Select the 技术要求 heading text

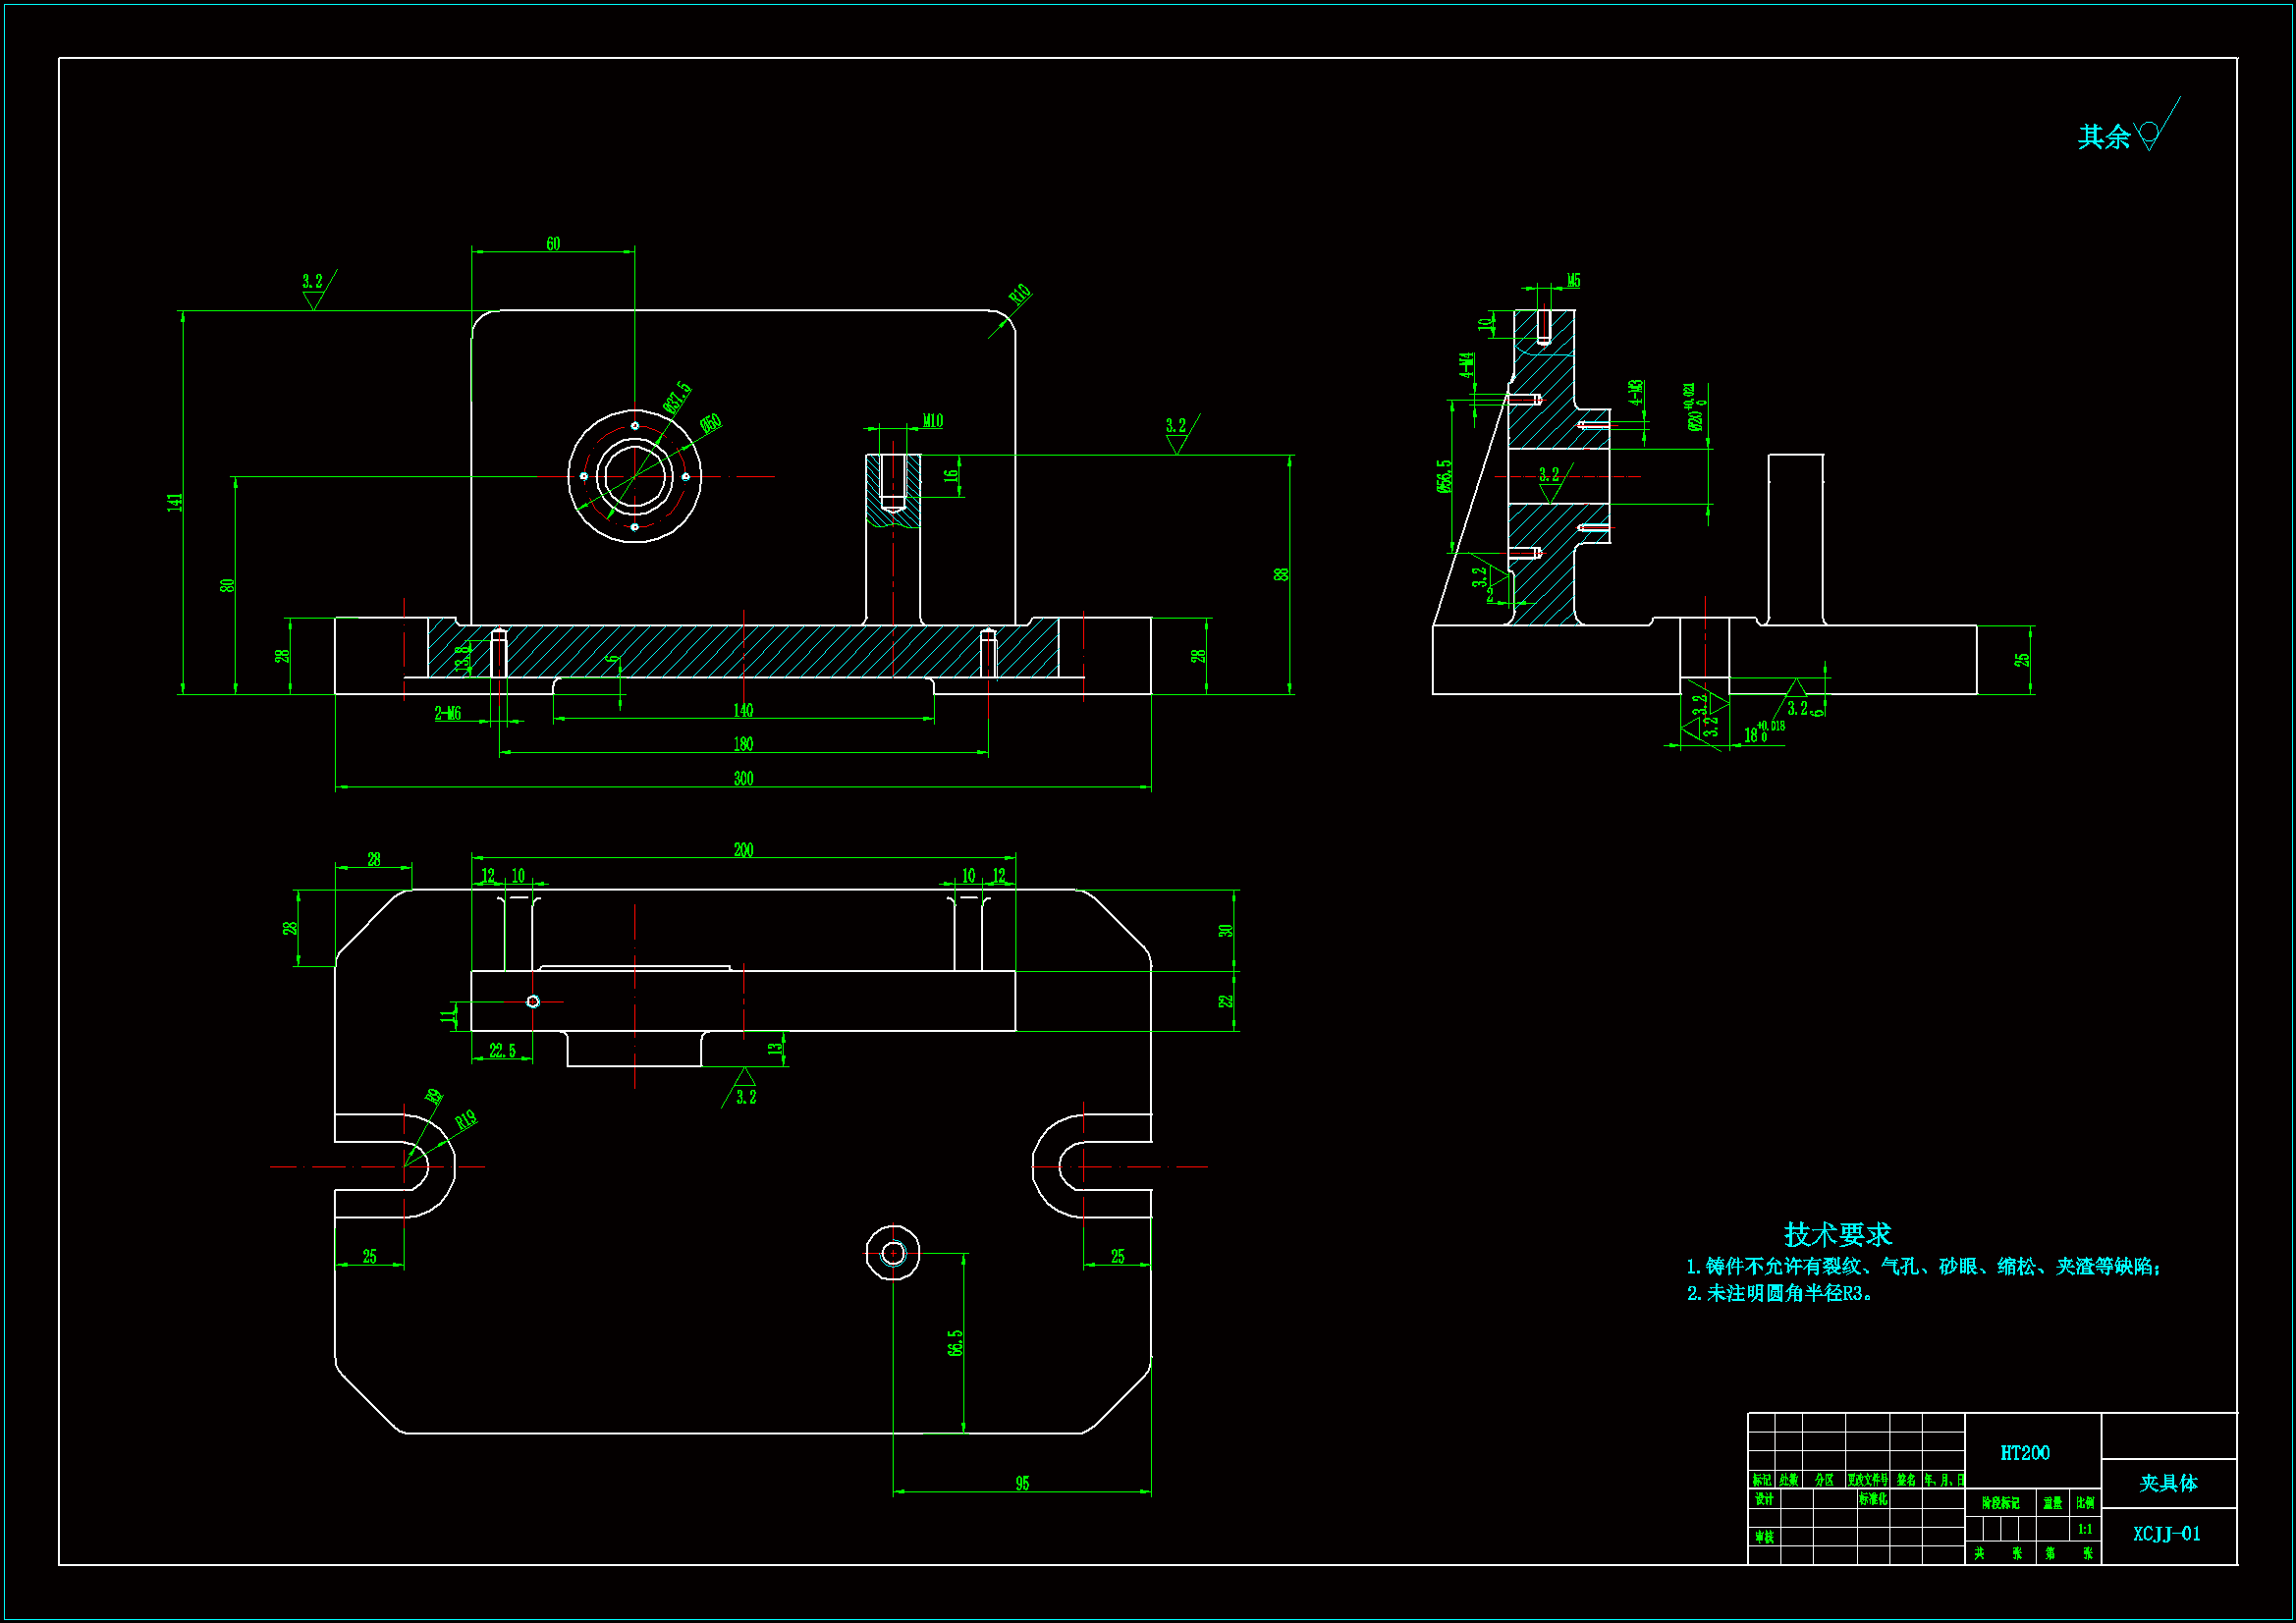(1838, 1235)
